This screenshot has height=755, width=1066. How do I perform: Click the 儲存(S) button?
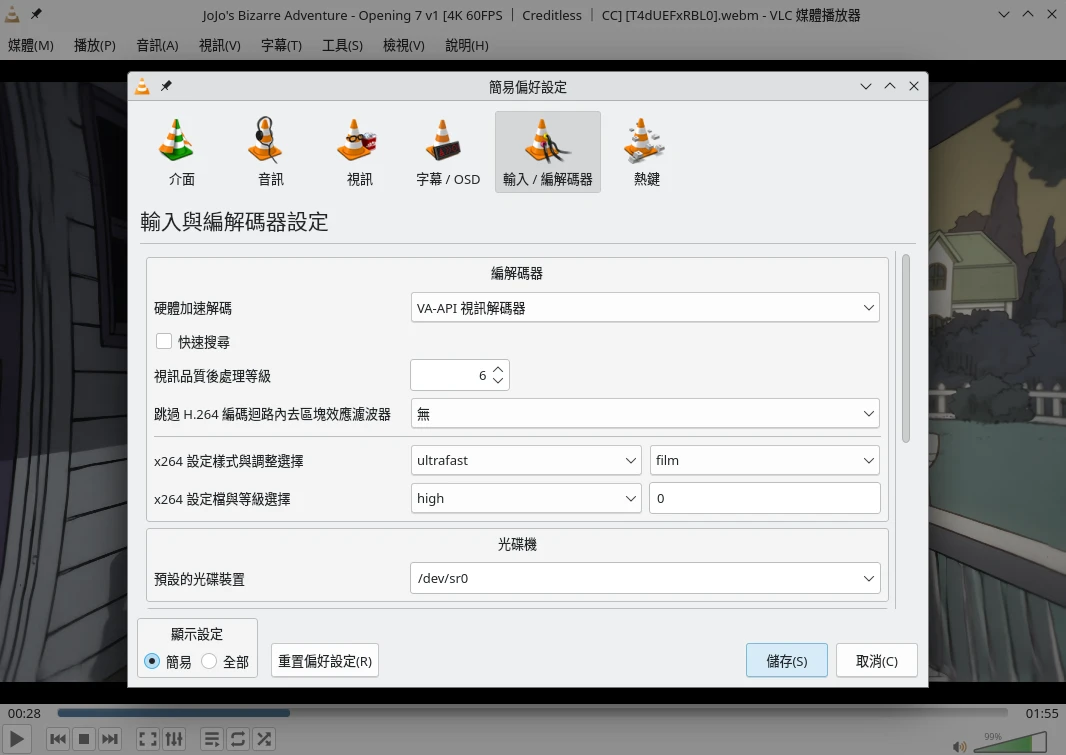coord(786,661)
